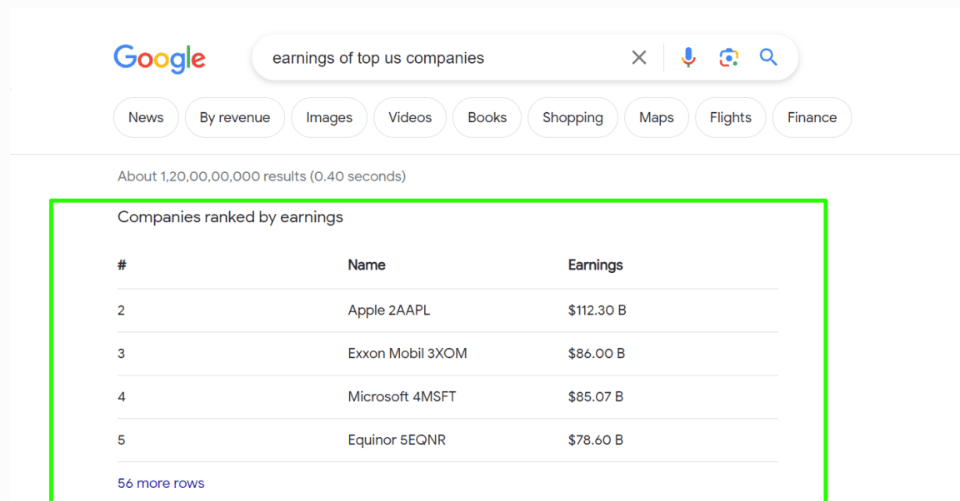Viewport: 960px width, 501px height.
Task: Click the $78.60 B earnings value
Action: point(596,440)
